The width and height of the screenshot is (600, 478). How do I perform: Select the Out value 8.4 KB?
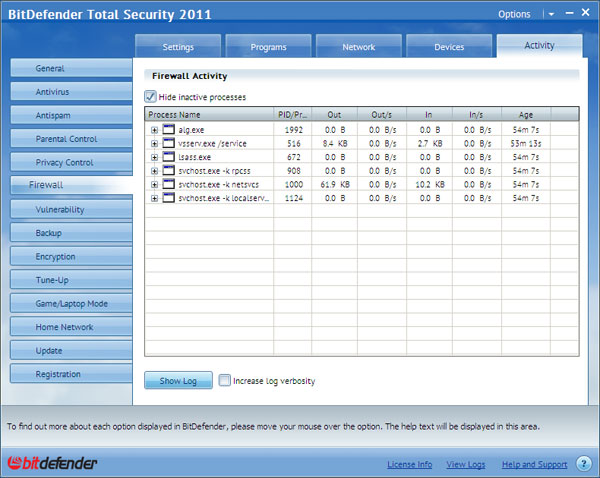pyautogui.click(x=335, y=144)
